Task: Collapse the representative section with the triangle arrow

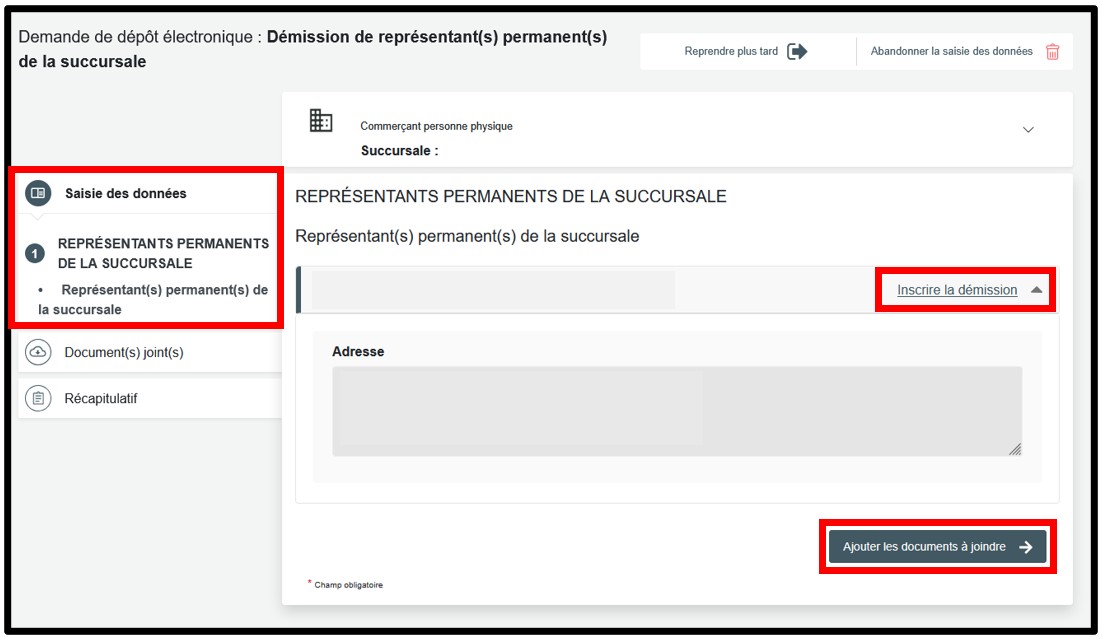Action: [1037, 290]
